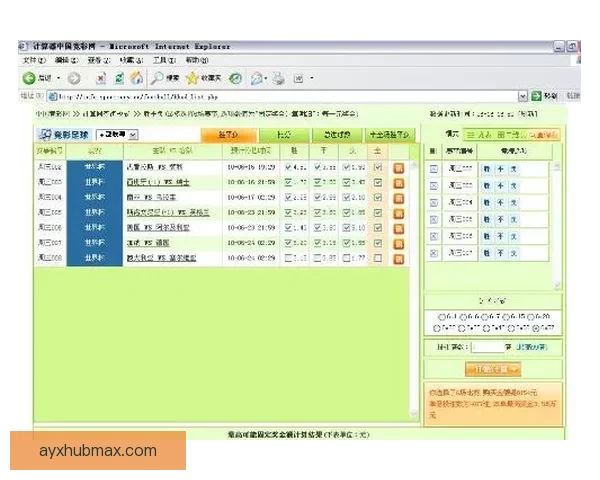Select the 6串15 radio option
600x480 pixels.
point(507,317)
